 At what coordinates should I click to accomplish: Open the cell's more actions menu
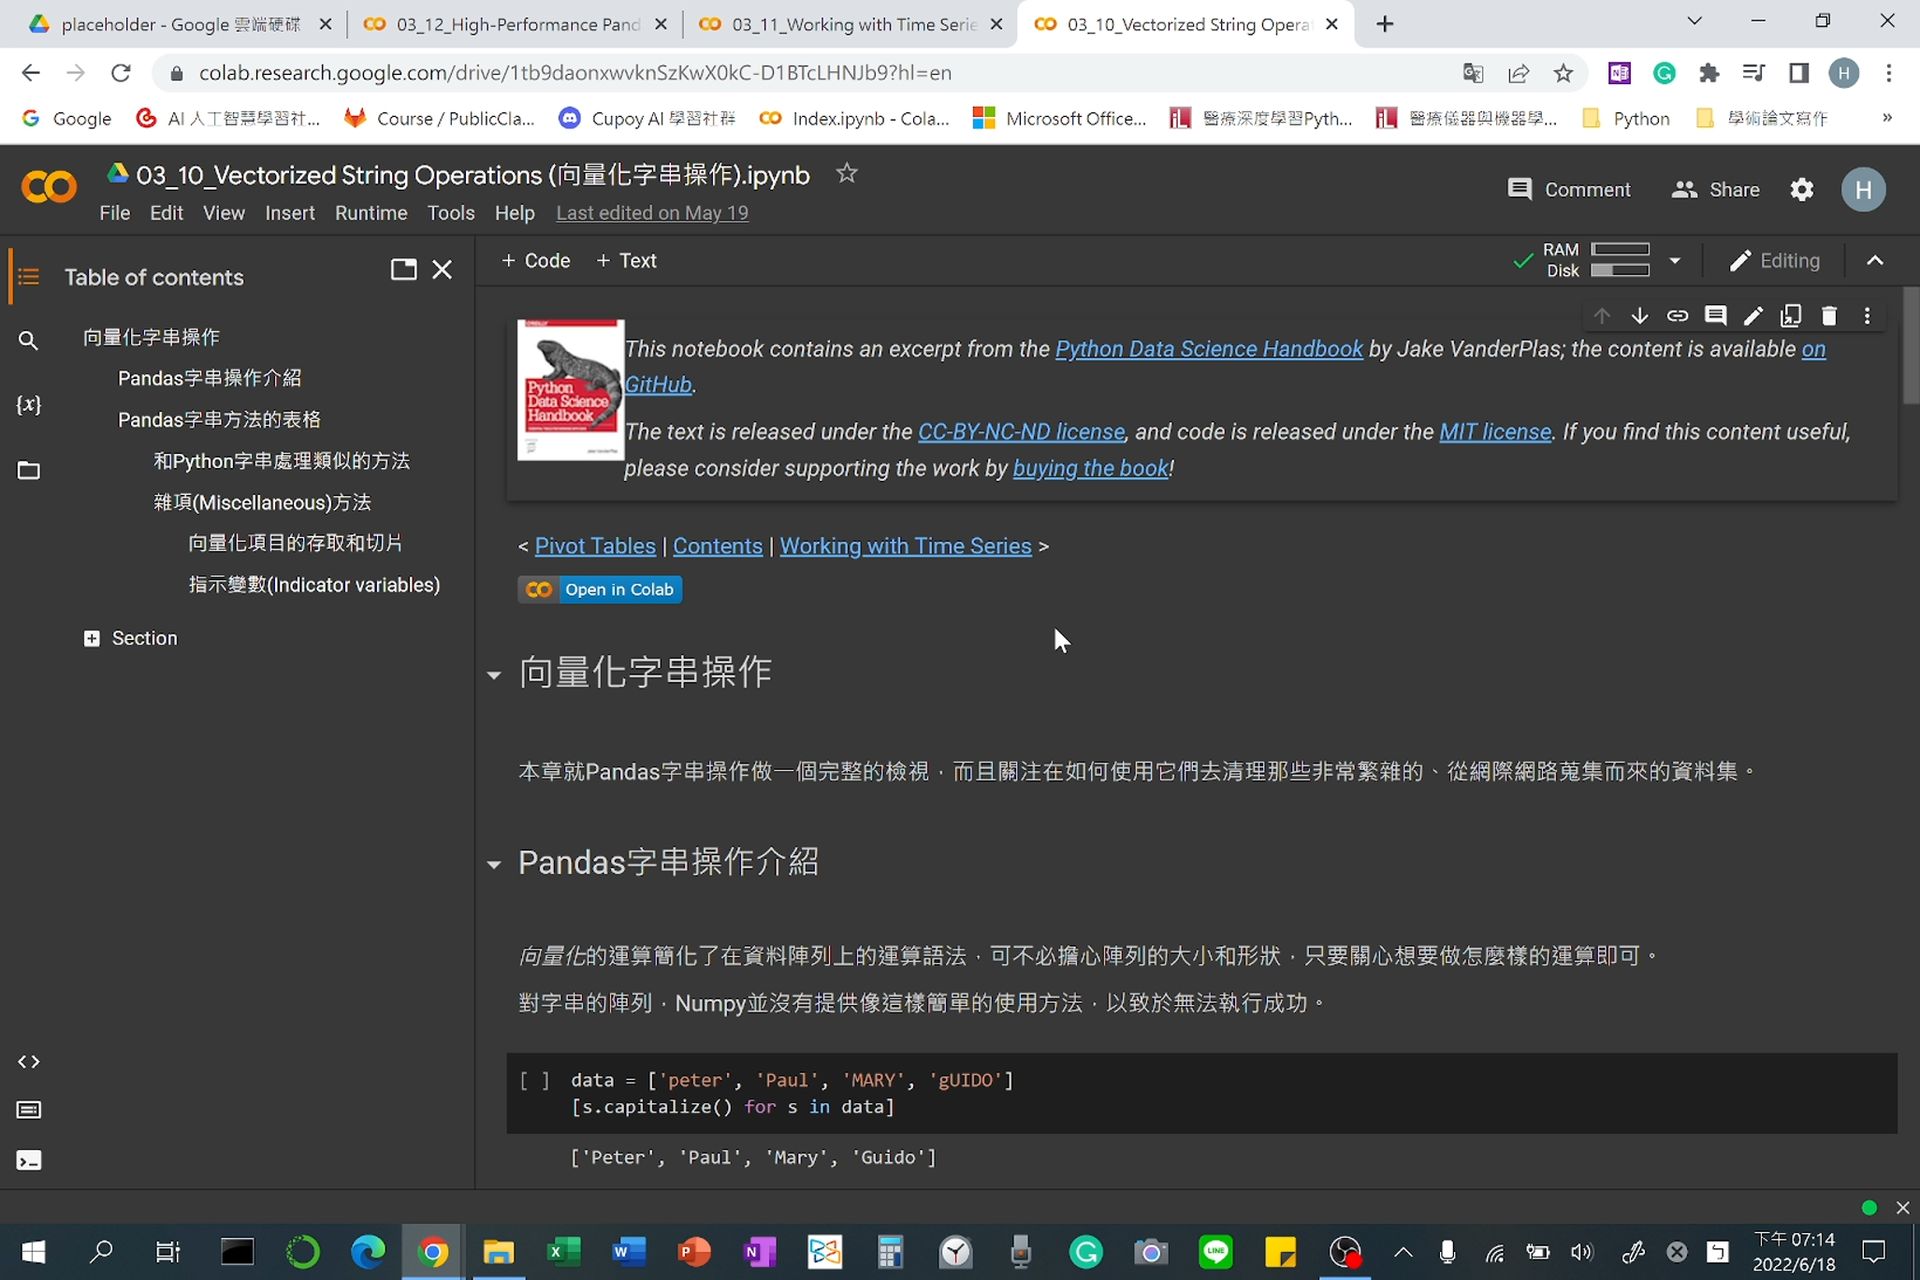point(1866,315)
